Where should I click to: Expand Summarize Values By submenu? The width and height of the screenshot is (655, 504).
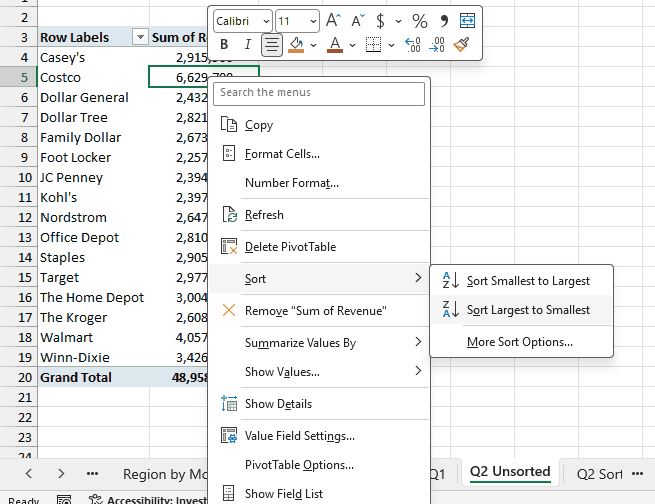click(319, 343)
